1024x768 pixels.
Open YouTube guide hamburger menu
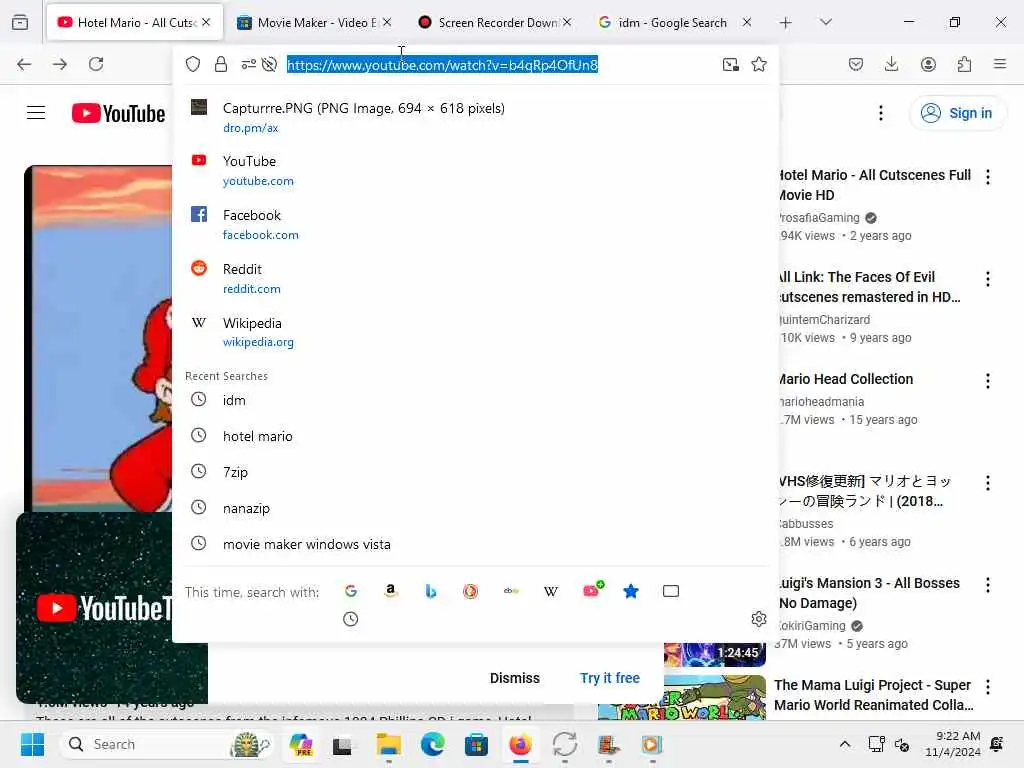pyautogui.click(x=36, y=113)
